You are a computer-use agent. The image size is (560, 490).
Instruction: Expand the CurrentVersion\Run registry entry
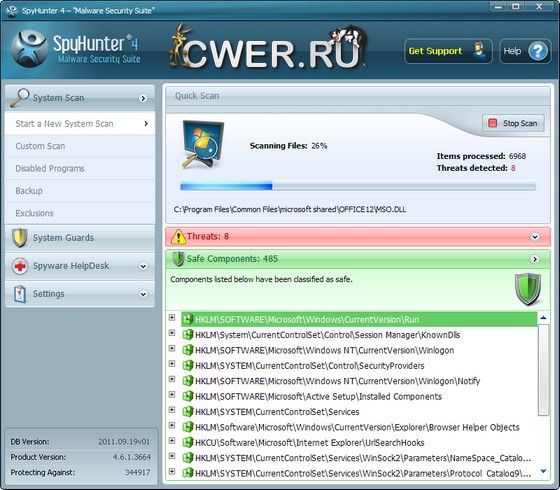(172, 318)
